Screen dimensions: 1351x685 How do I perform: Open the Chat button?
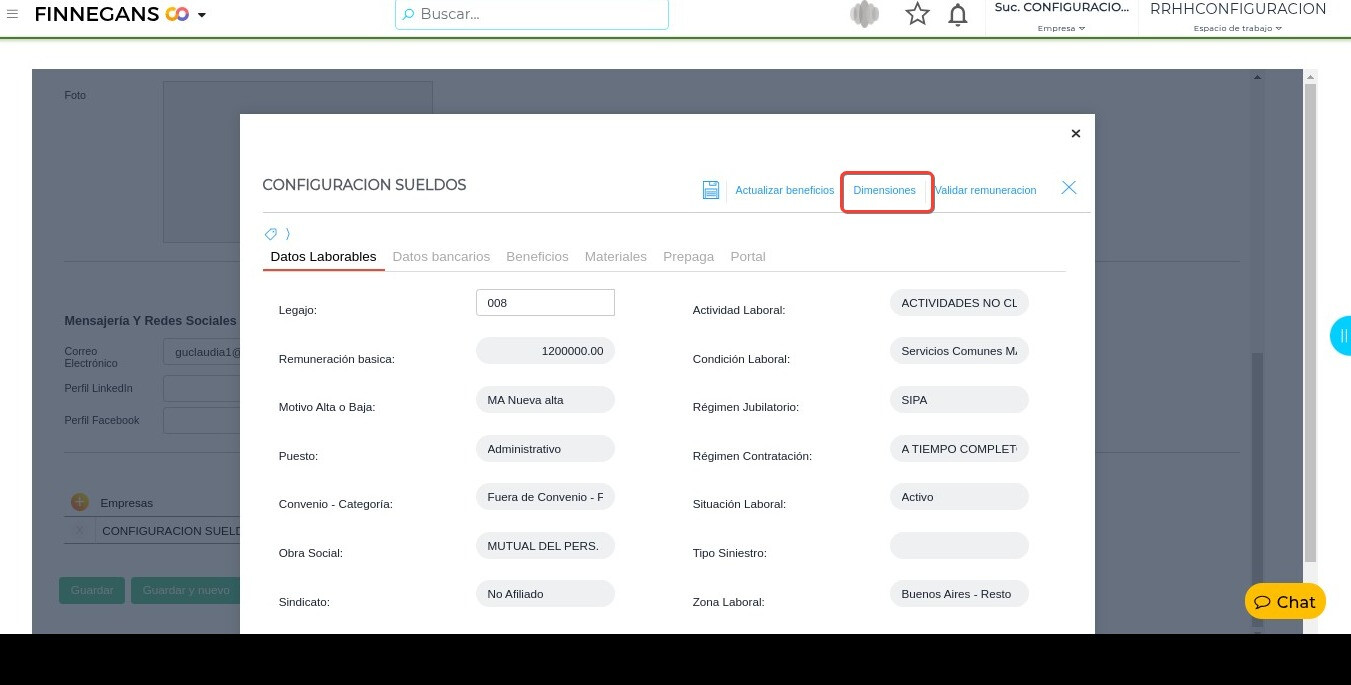coord(1285,601)
